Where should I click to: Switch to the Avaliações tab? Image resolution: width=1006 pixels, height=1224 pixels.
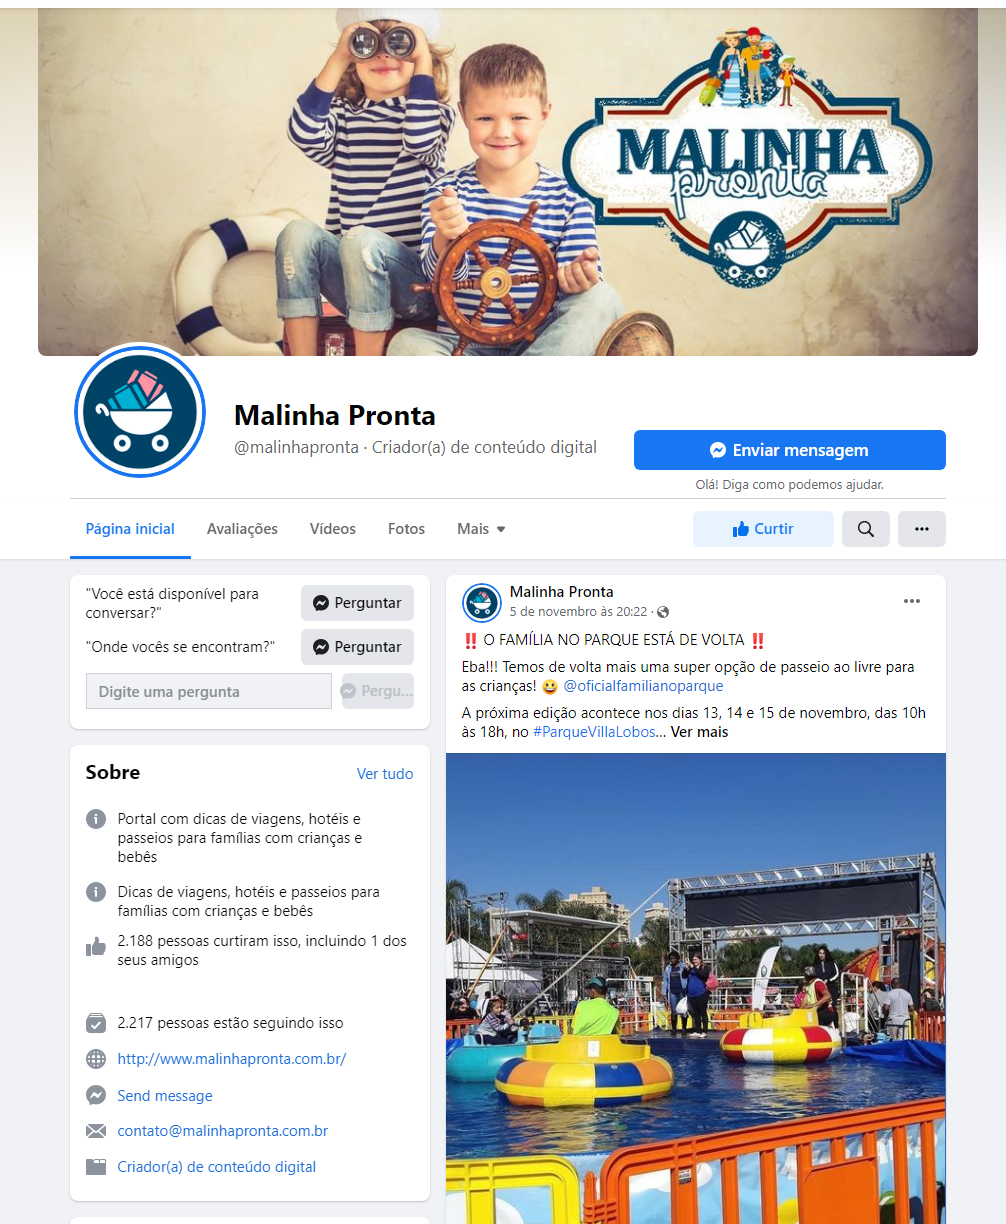pos(242,529)
